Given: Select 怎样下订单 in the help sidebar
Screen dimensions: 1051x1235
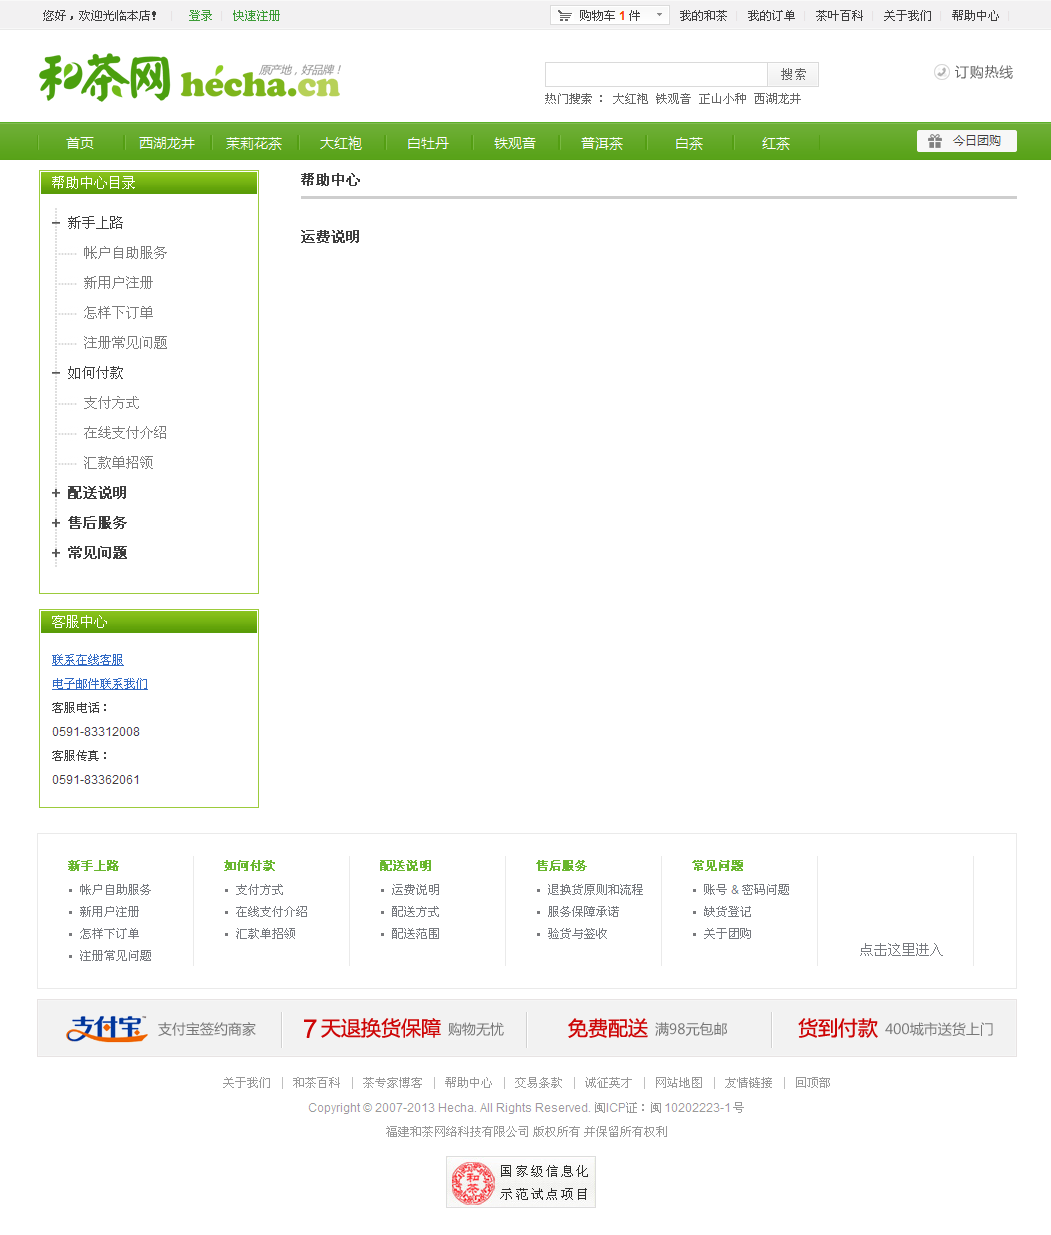Looking at the screenshot, I should (118, 313).
